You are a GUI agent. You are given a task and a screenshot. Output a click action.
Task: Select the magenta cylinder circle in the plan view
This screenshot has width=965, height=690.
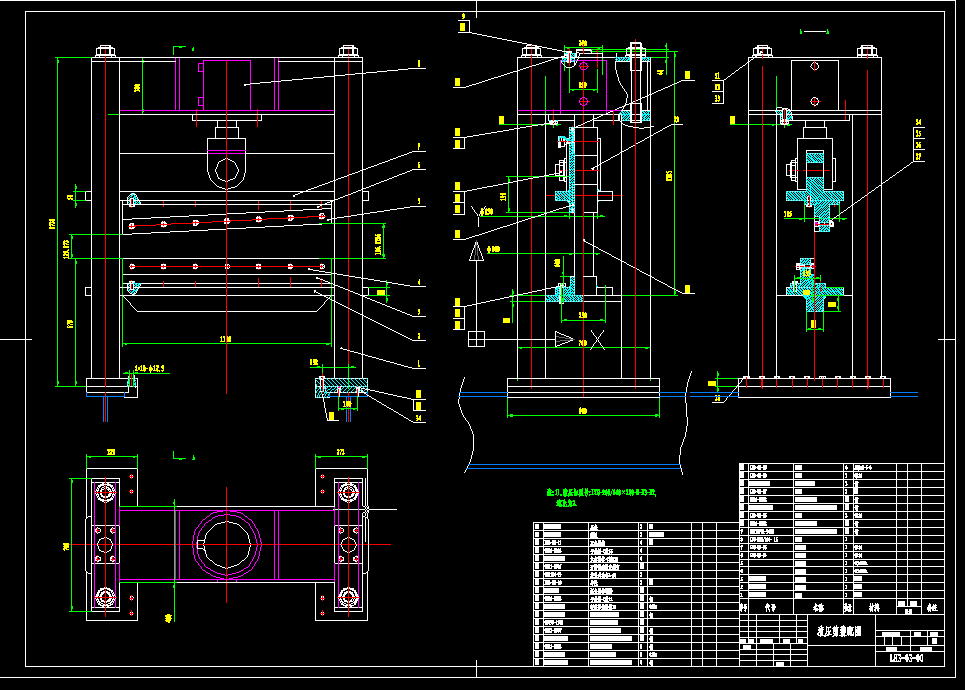(226, 544)
